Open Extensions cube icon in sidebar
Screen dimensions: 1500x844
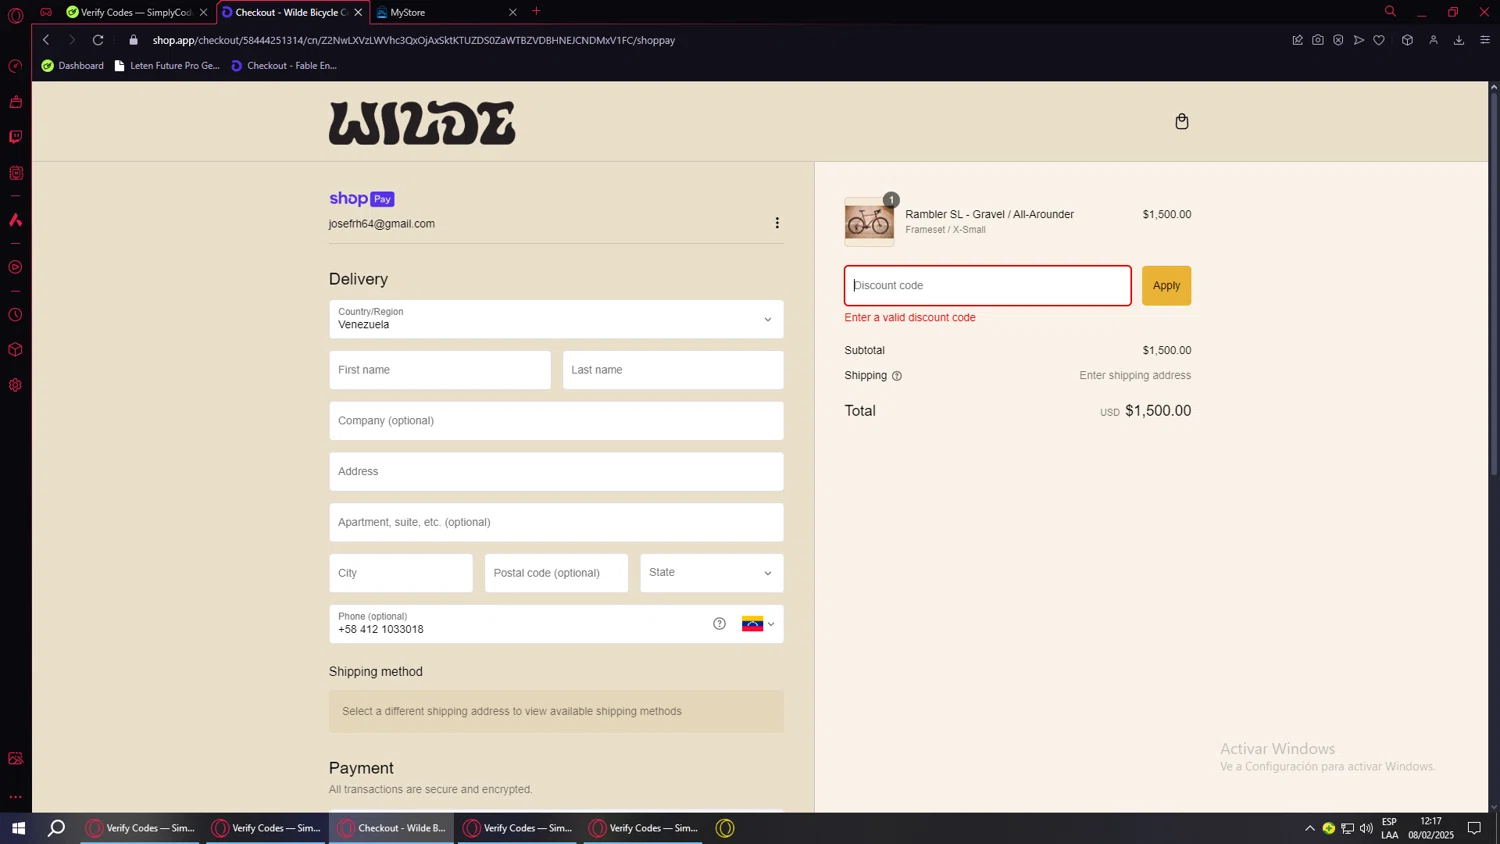15,350
